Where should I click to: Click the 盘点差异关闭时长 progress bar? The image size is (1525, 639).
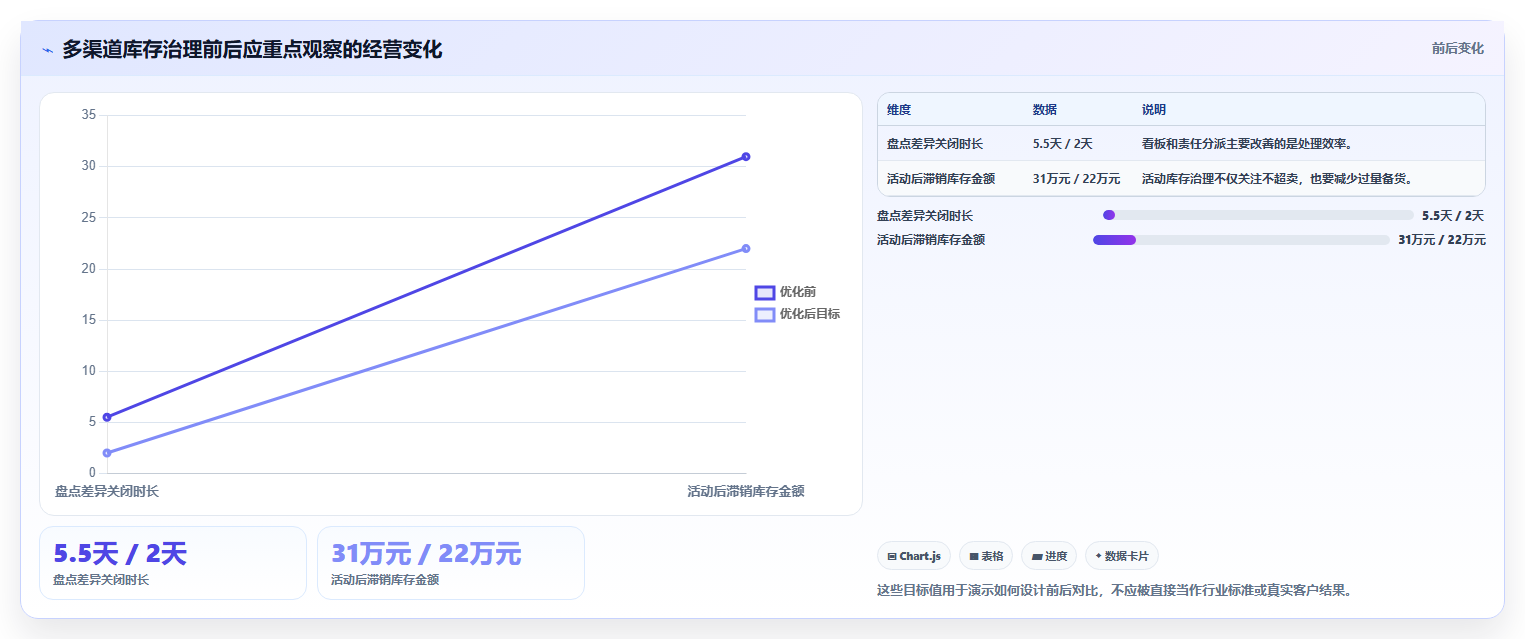[x=1258, y=215]
